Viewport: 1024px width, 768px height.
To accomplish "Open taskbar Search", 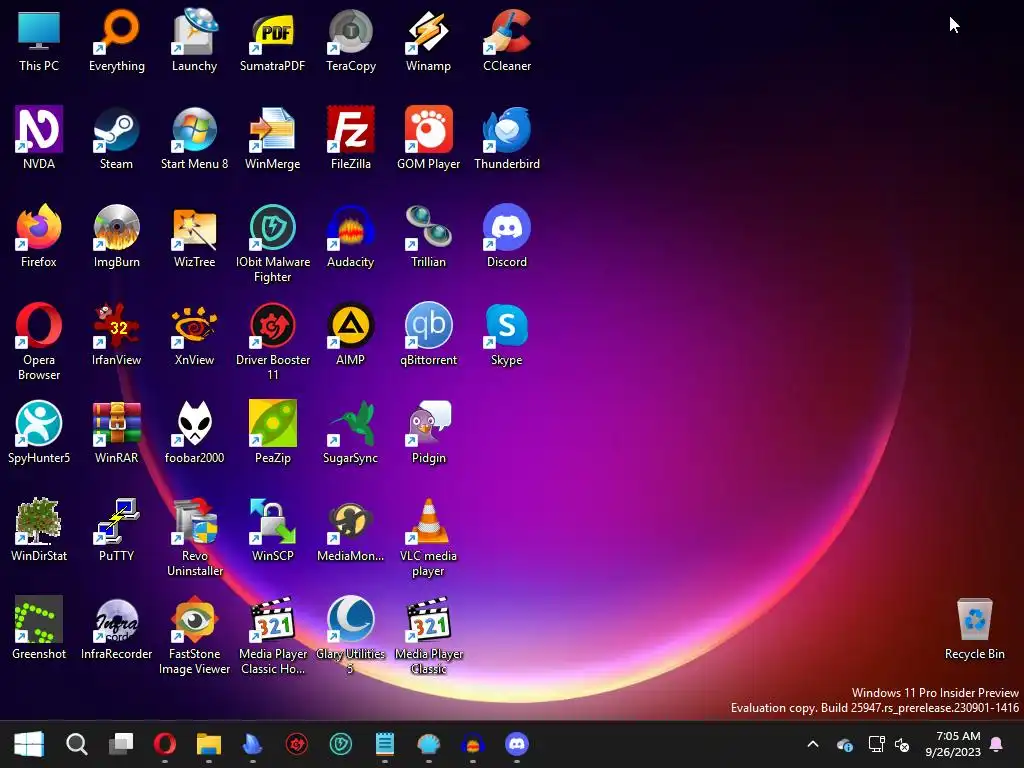I will point(76,744).
